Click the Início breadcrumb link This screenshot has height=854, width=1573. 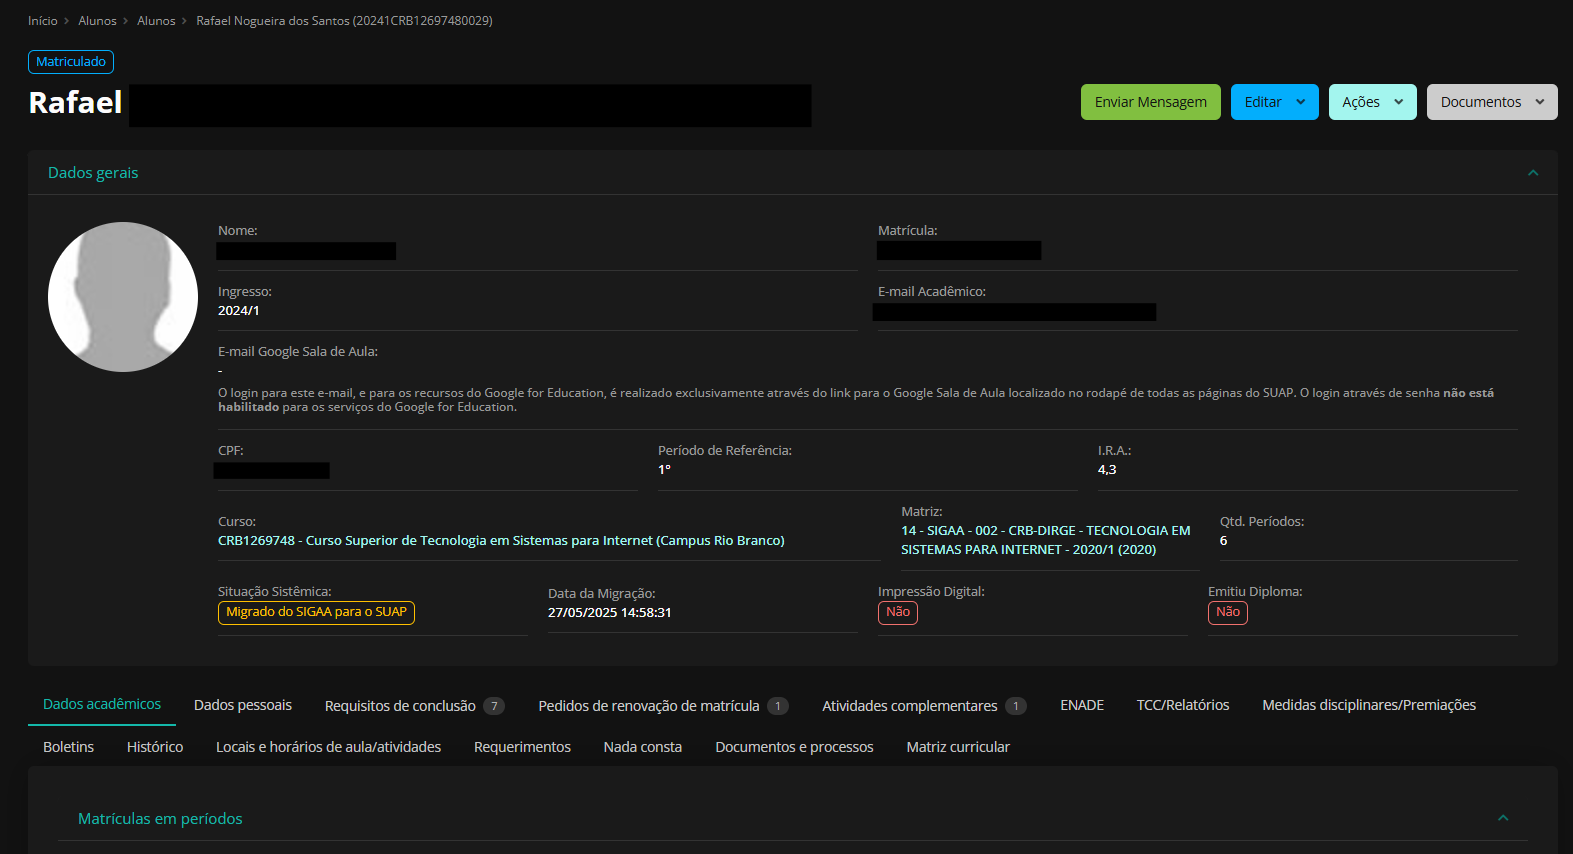click(x=43, y=21)
